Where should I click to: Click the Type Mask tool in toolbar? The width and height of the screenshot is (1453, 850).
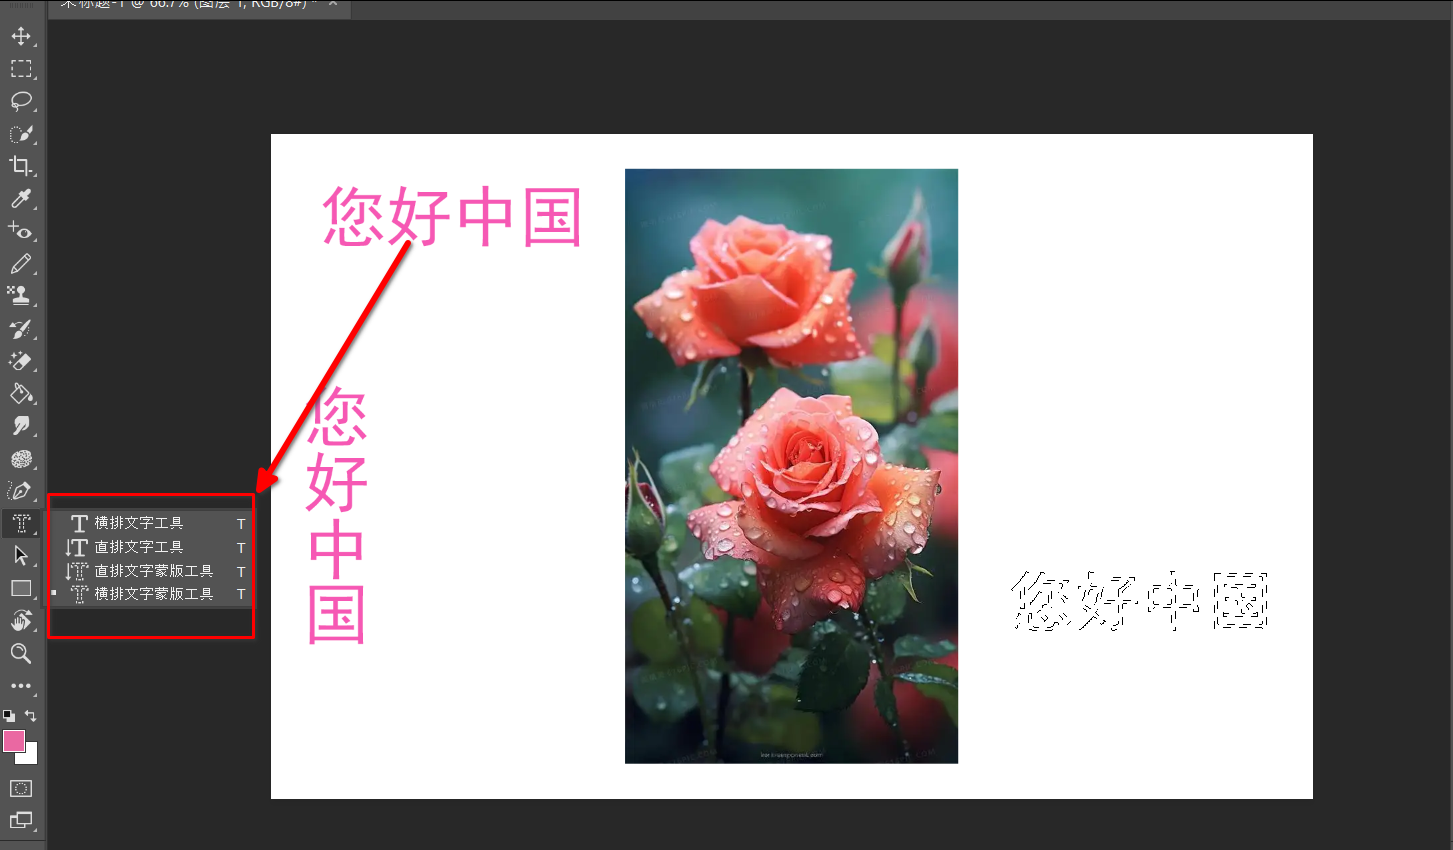21,523
